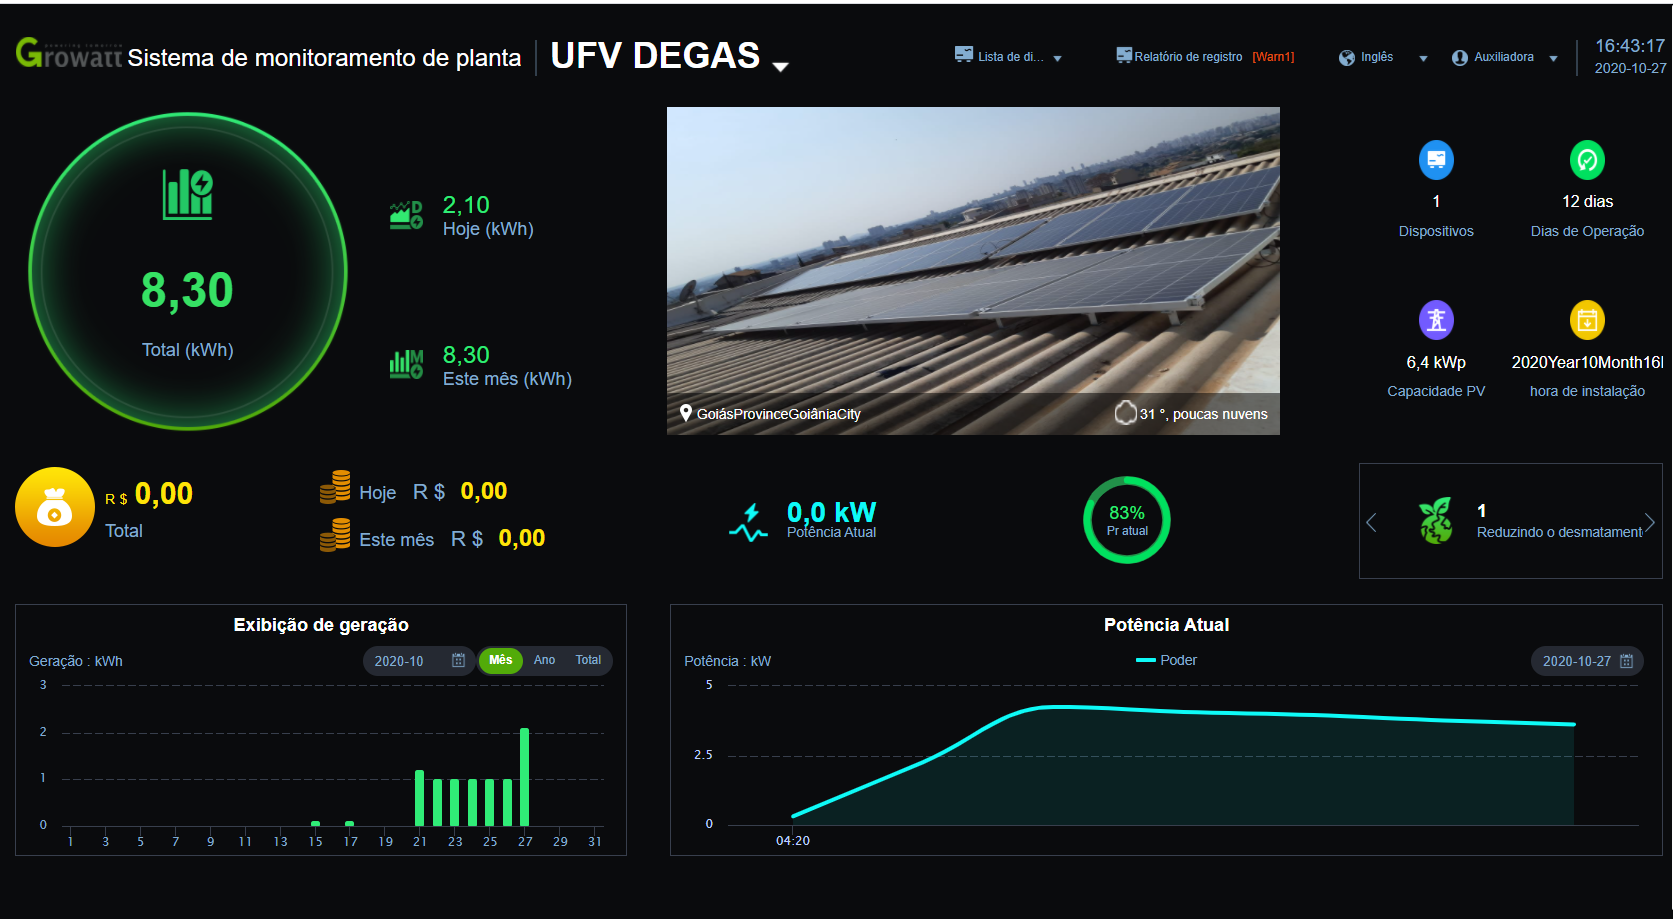Switch generation chart to Total view

click(x=588, y=660)
